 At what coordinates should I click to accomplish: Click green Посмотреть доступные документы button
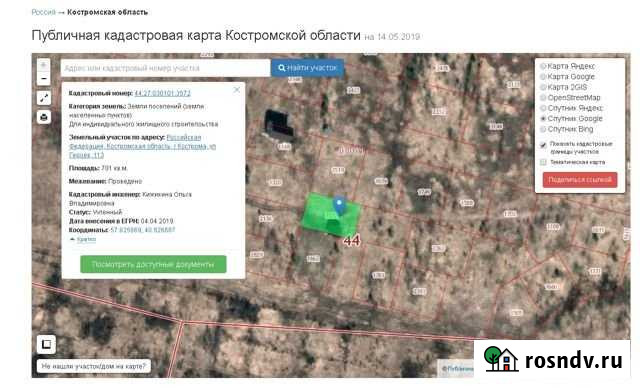point(153,264)
